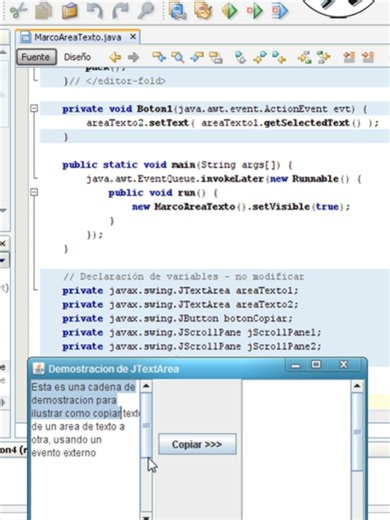Switch to the Diseño design view
390x520 pixels.
click(x=77, y=57)
